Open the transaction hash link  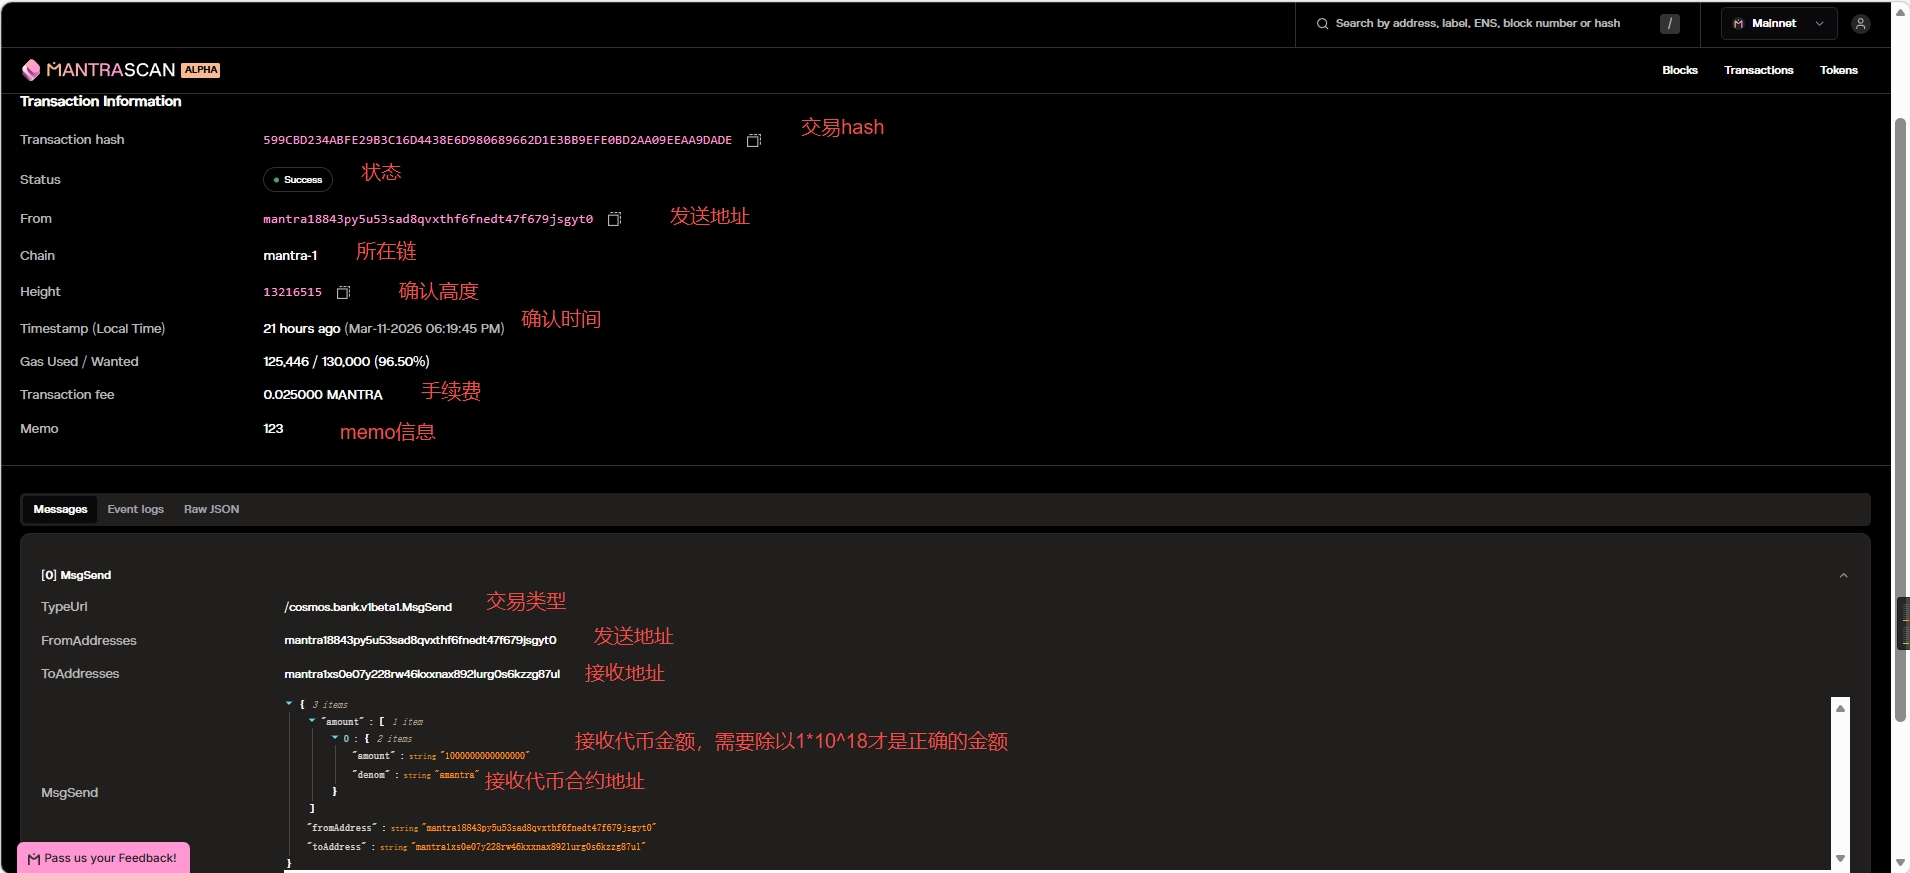(x=497, y=141)
